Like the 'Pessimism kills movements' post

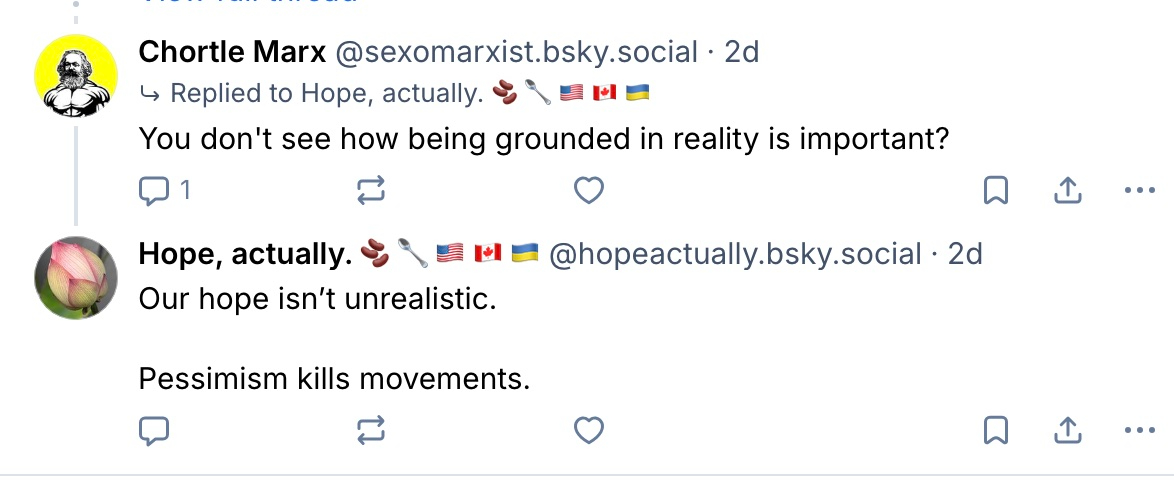point(589,430)
